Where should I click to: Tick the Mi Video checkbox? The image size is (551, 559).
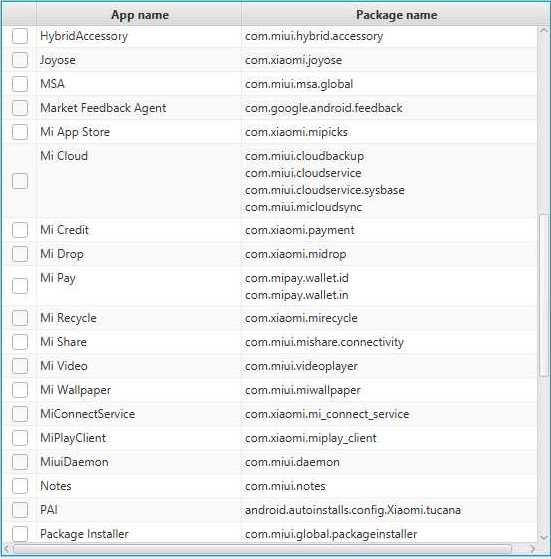[20, 366]
